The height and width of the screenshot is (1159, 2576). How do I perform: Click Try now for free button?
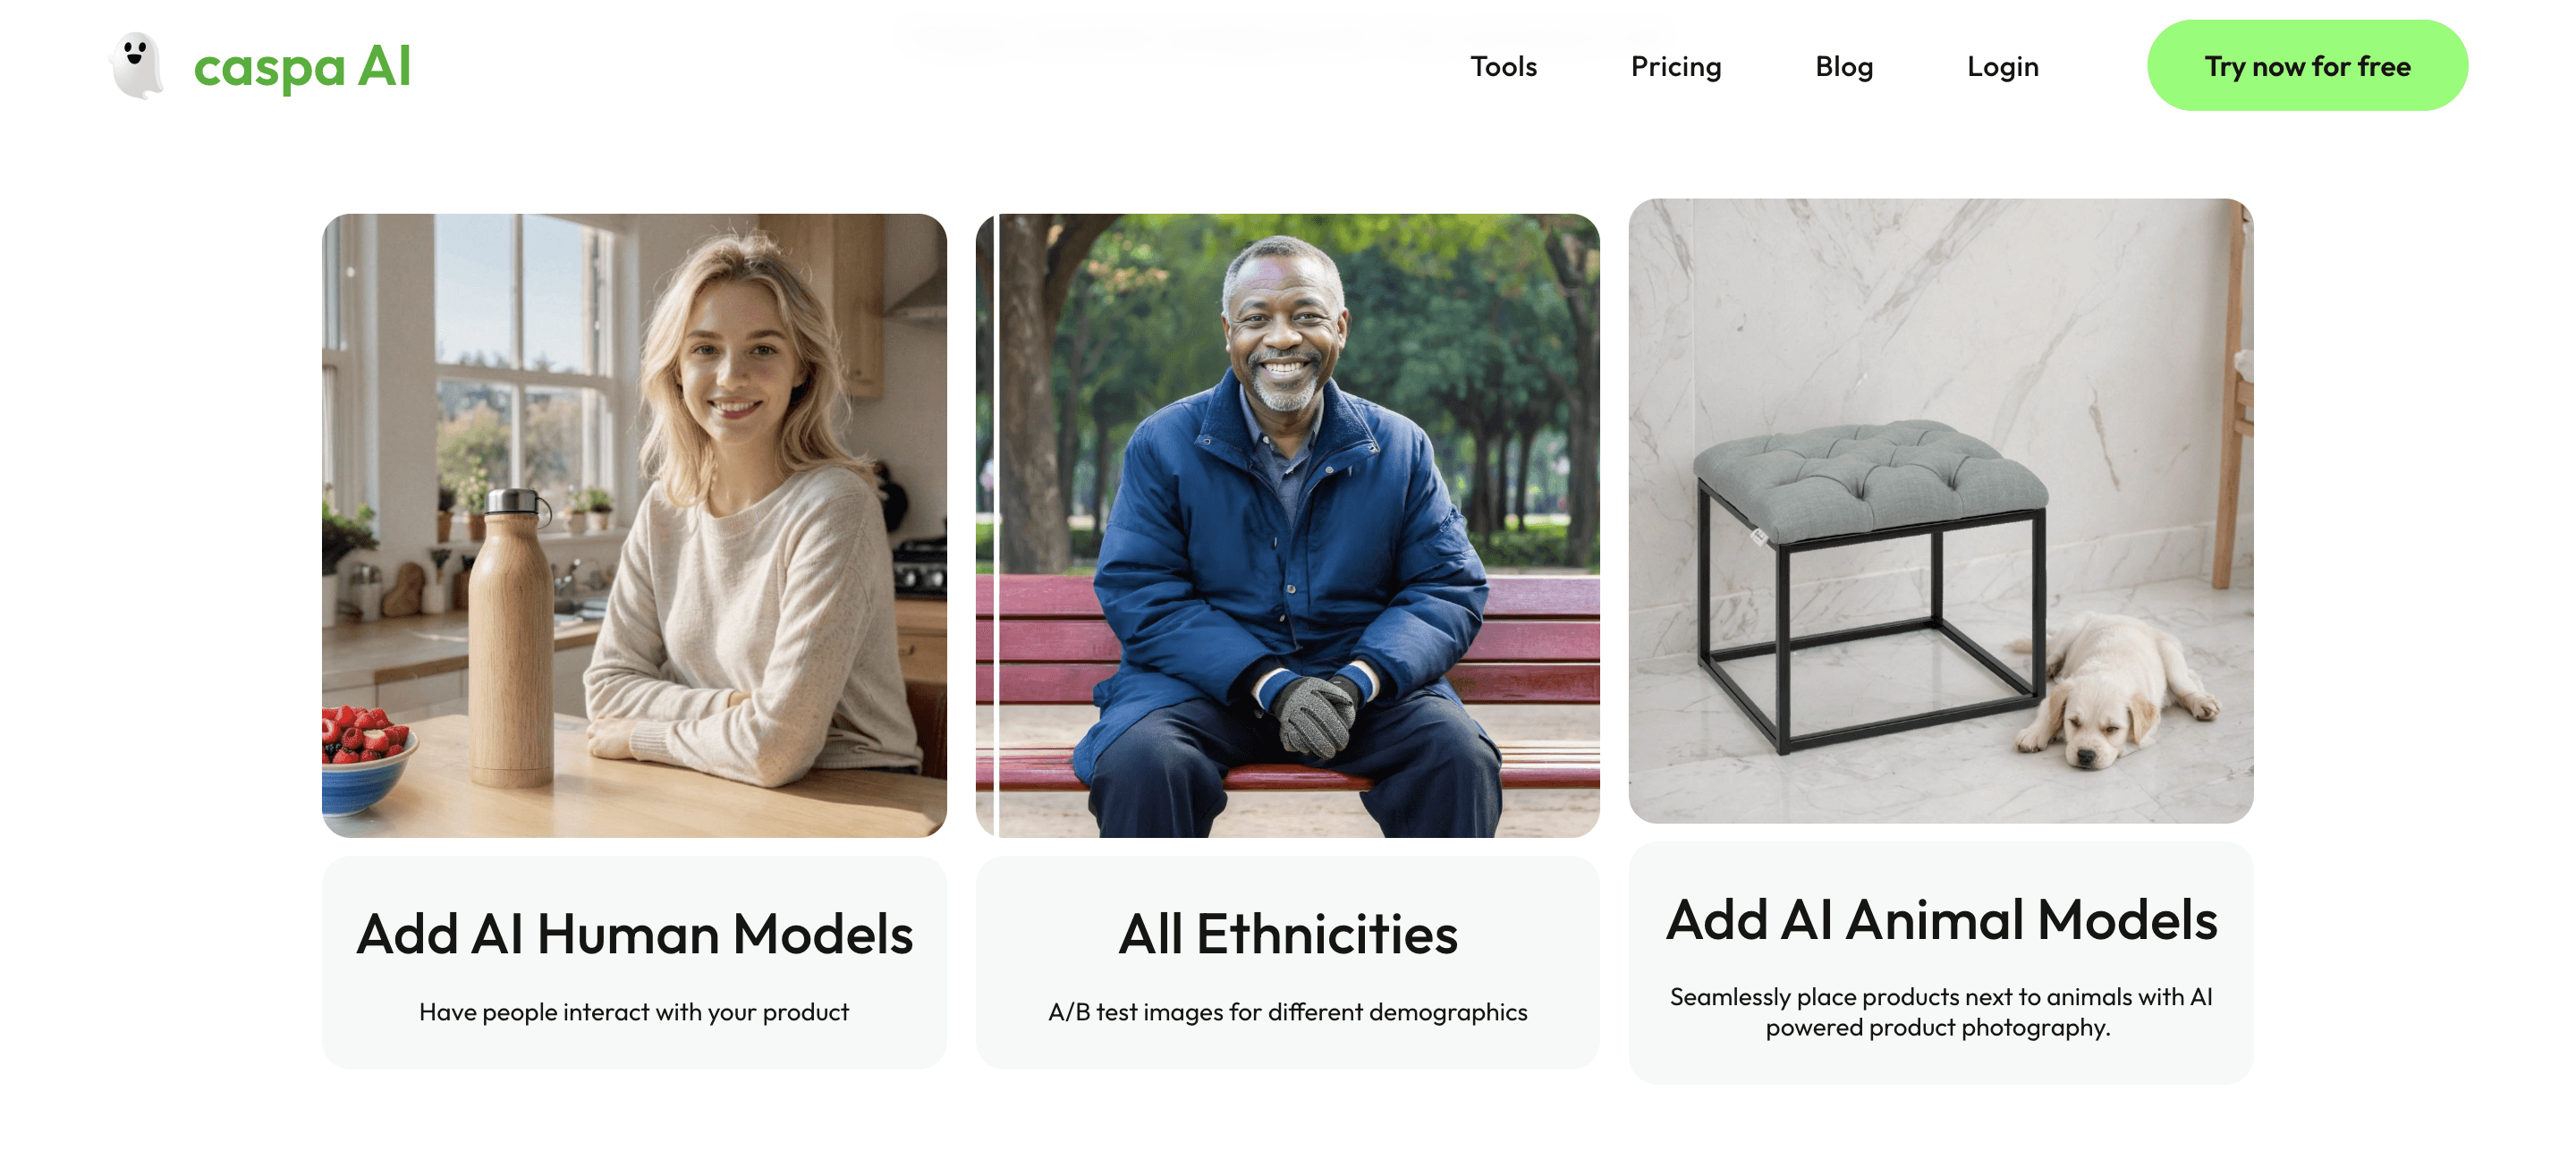[x=2307, y=65]
